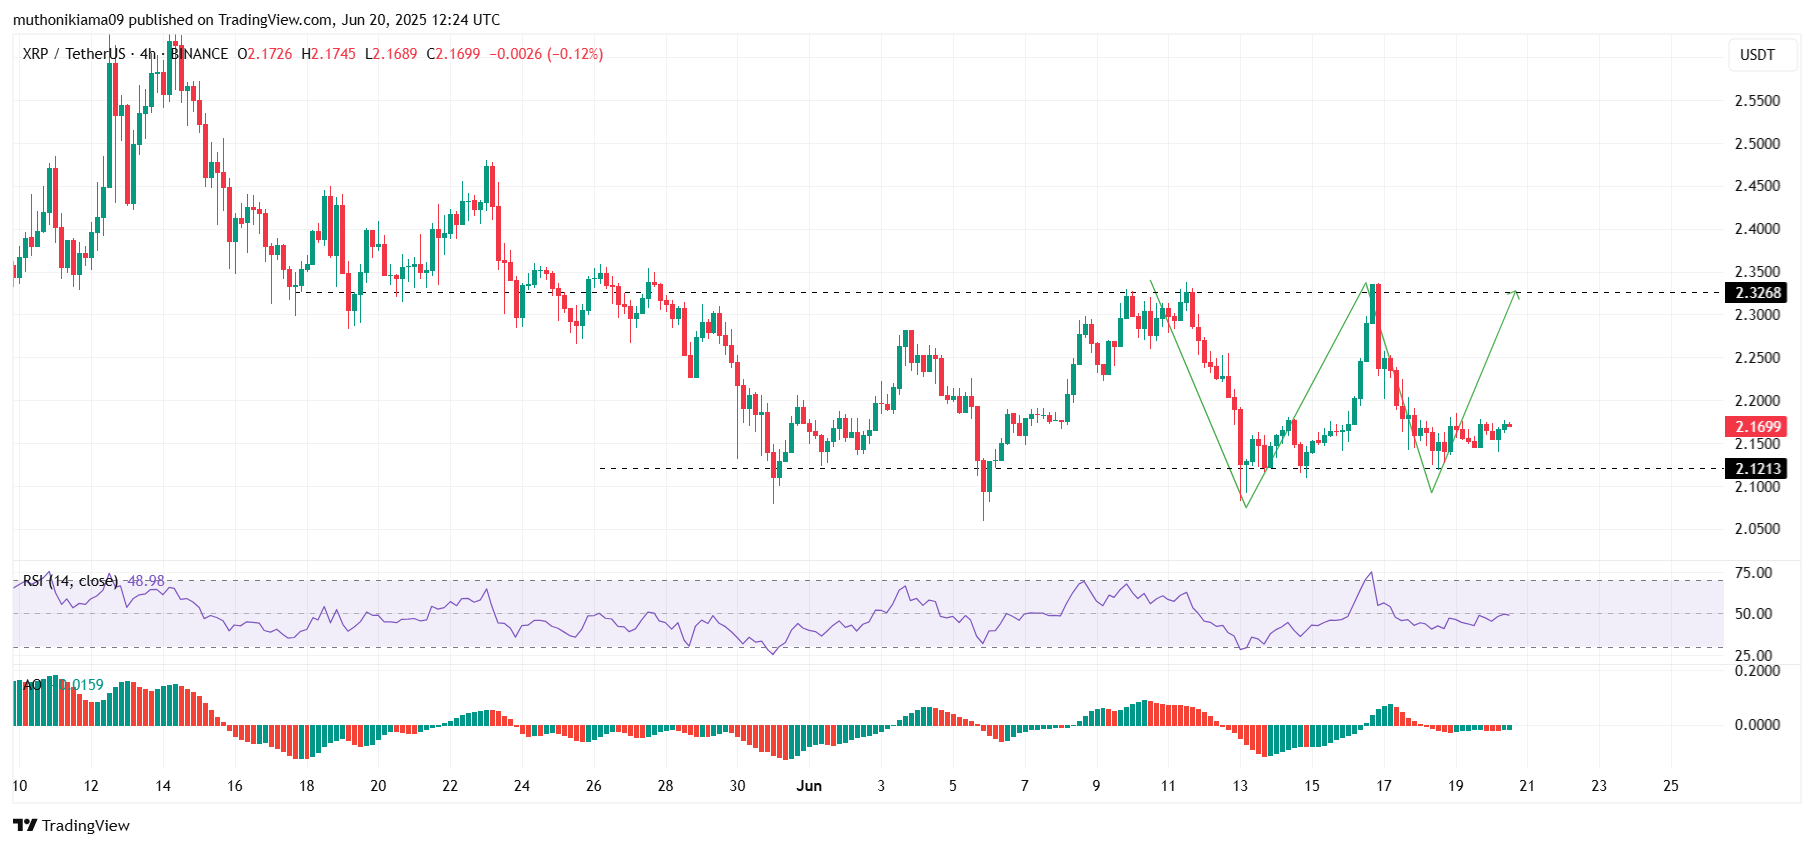Click the red change value −0.0026 (−0.12%)
This screenshot has height=847, width=1814.
546,54
